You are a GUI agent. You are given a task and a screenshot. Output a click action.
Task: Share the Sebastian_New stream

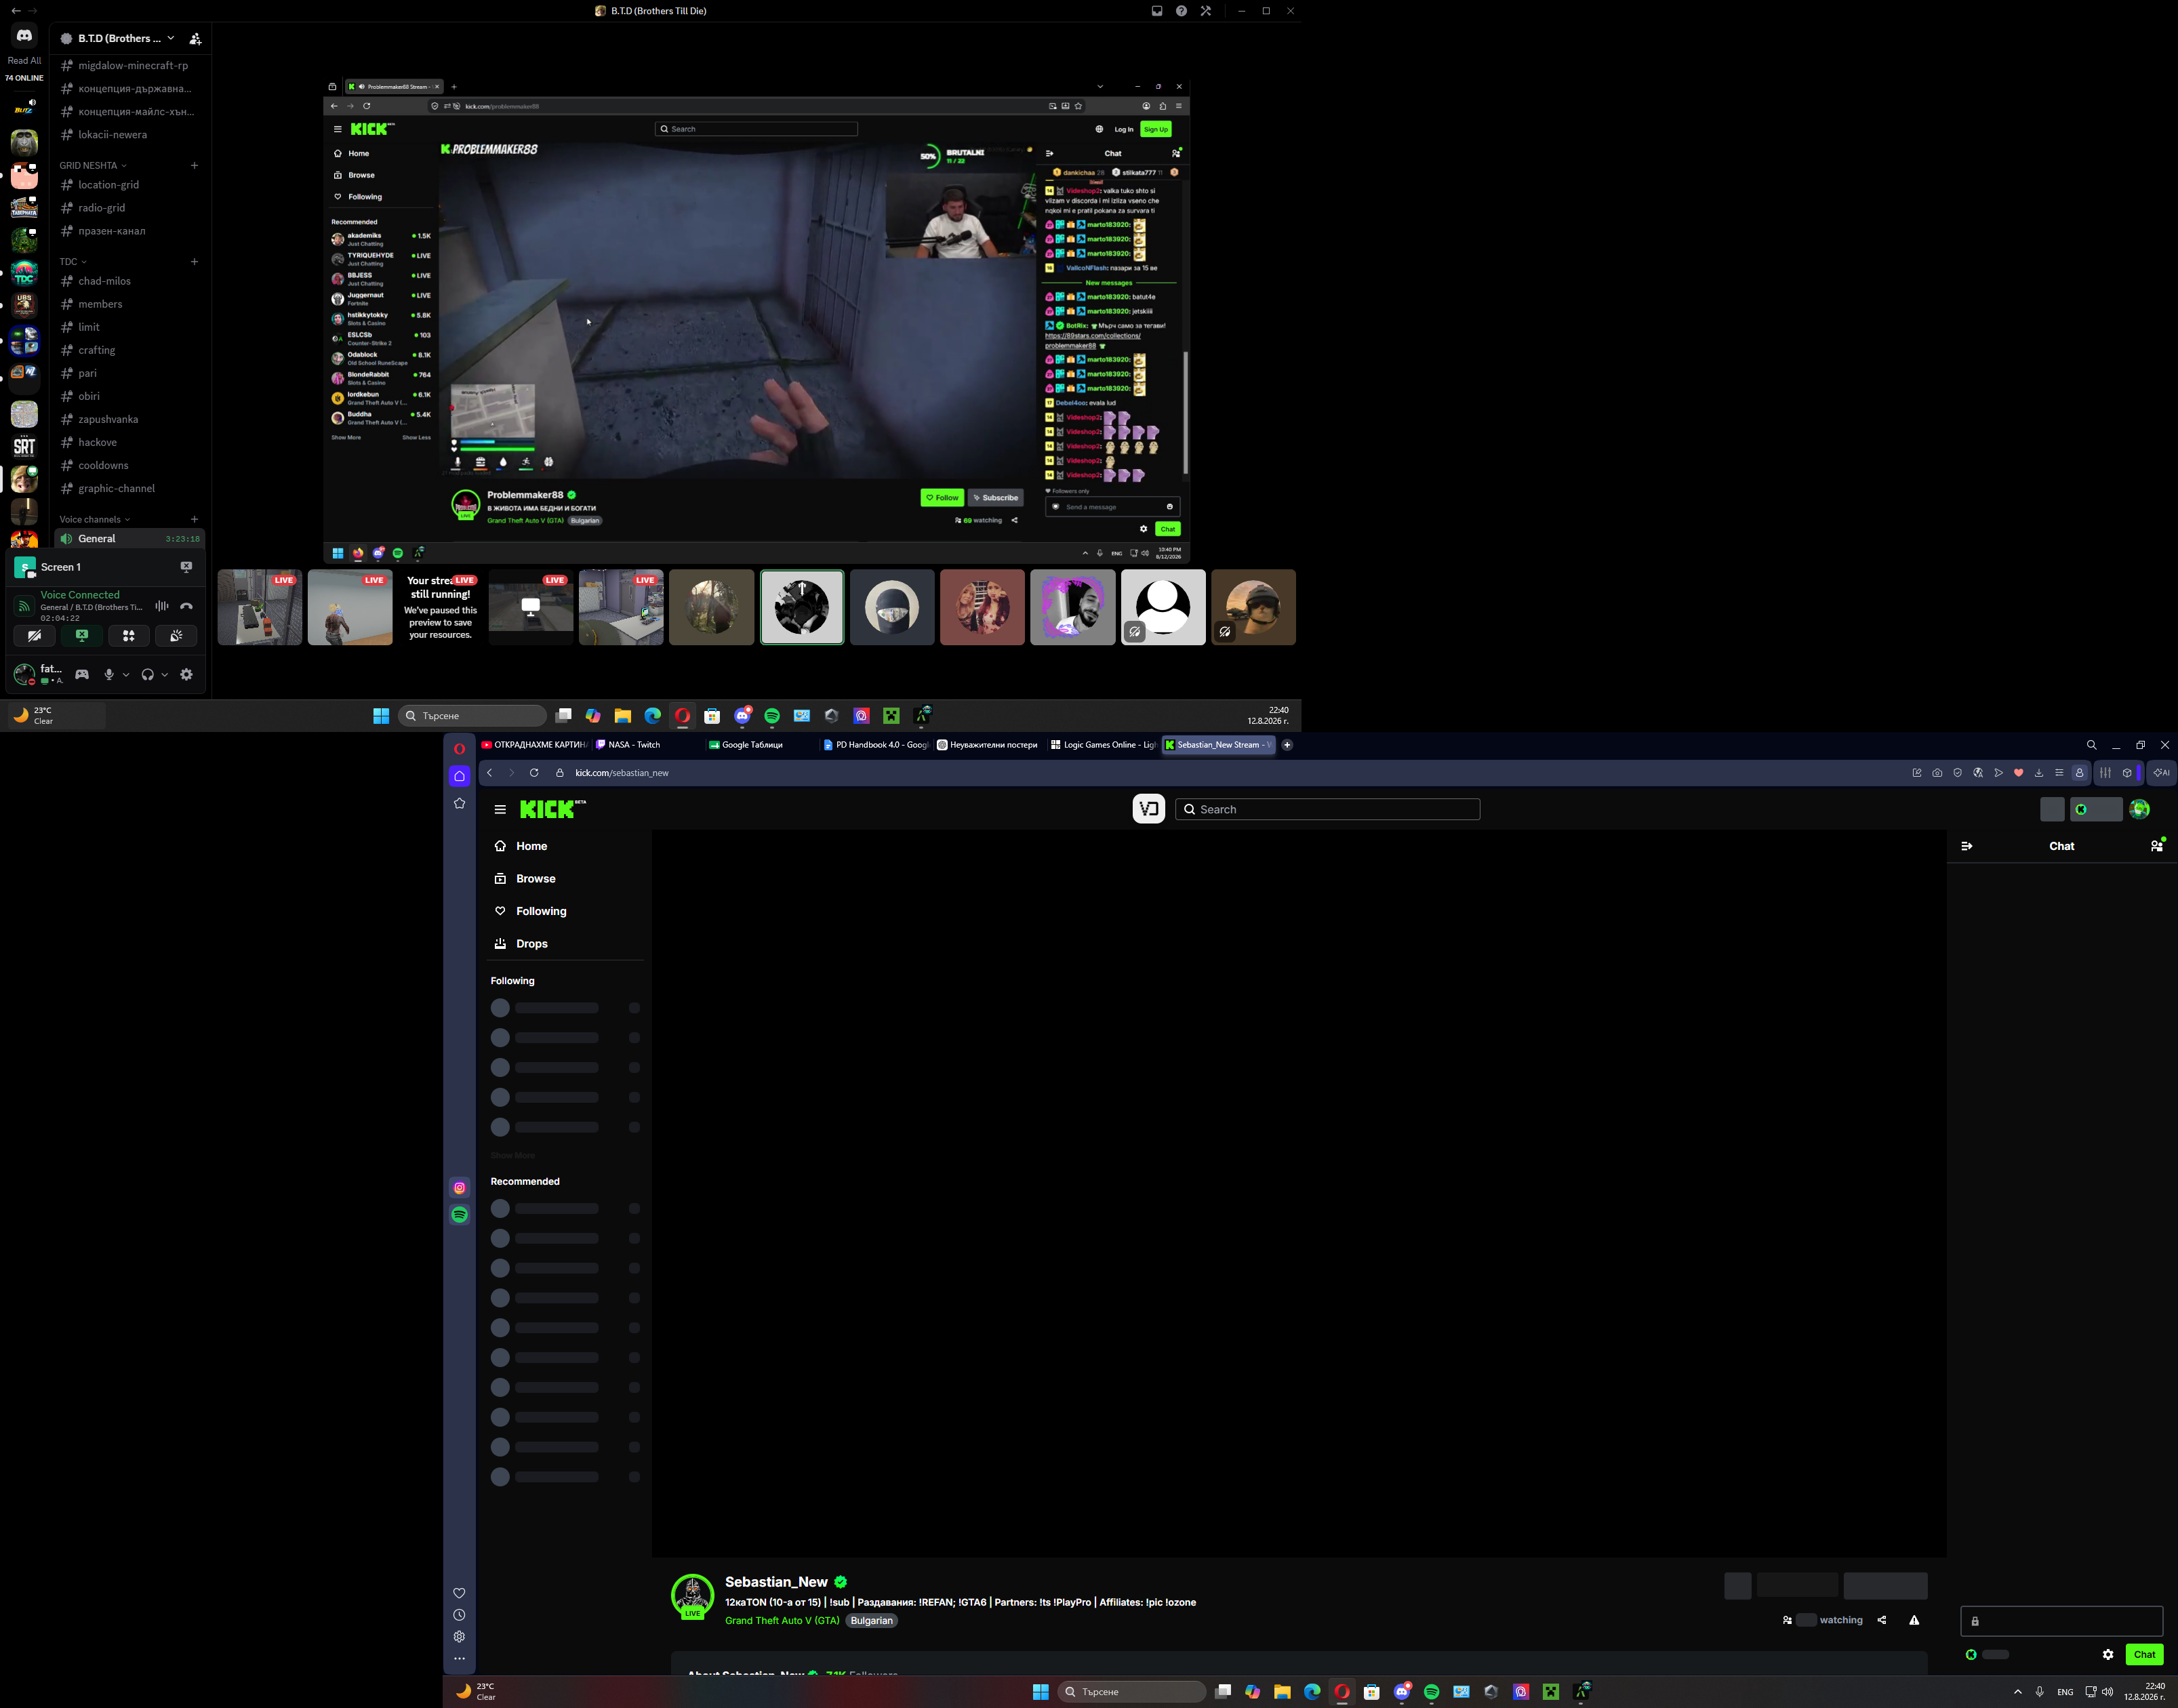tap(1882, 1621)
